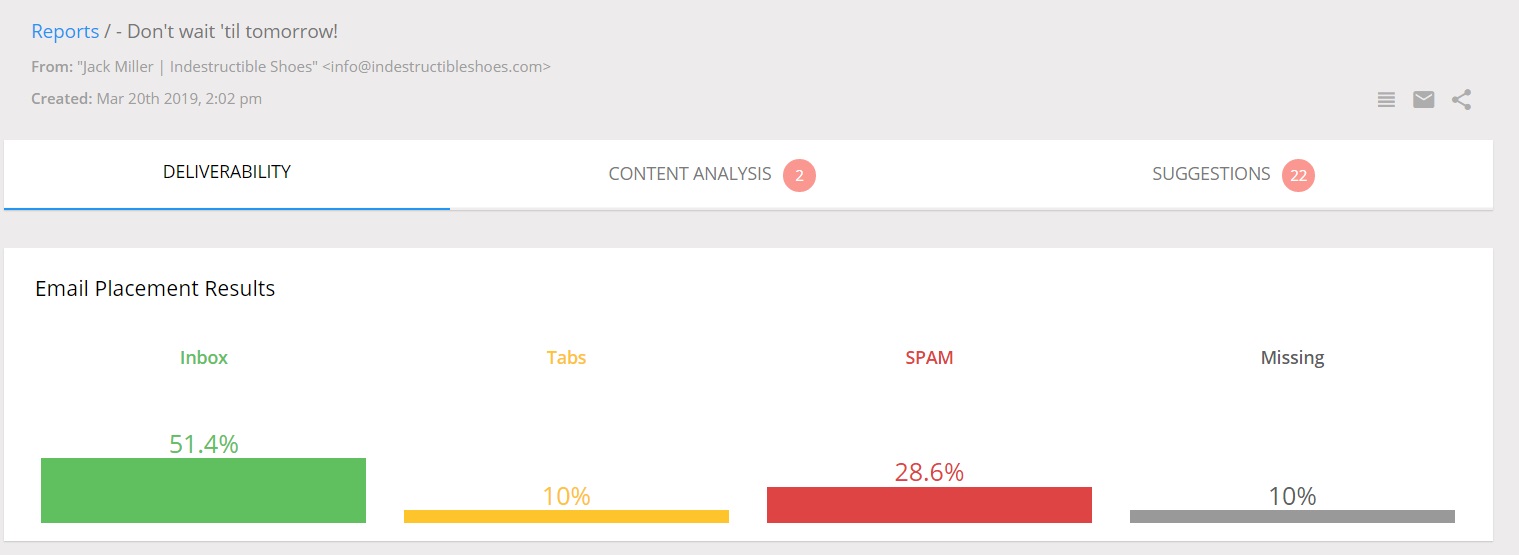Viewport: 1519px width, 555px height.
Task: Select the Inbox column label
Action: coord(204,358)
